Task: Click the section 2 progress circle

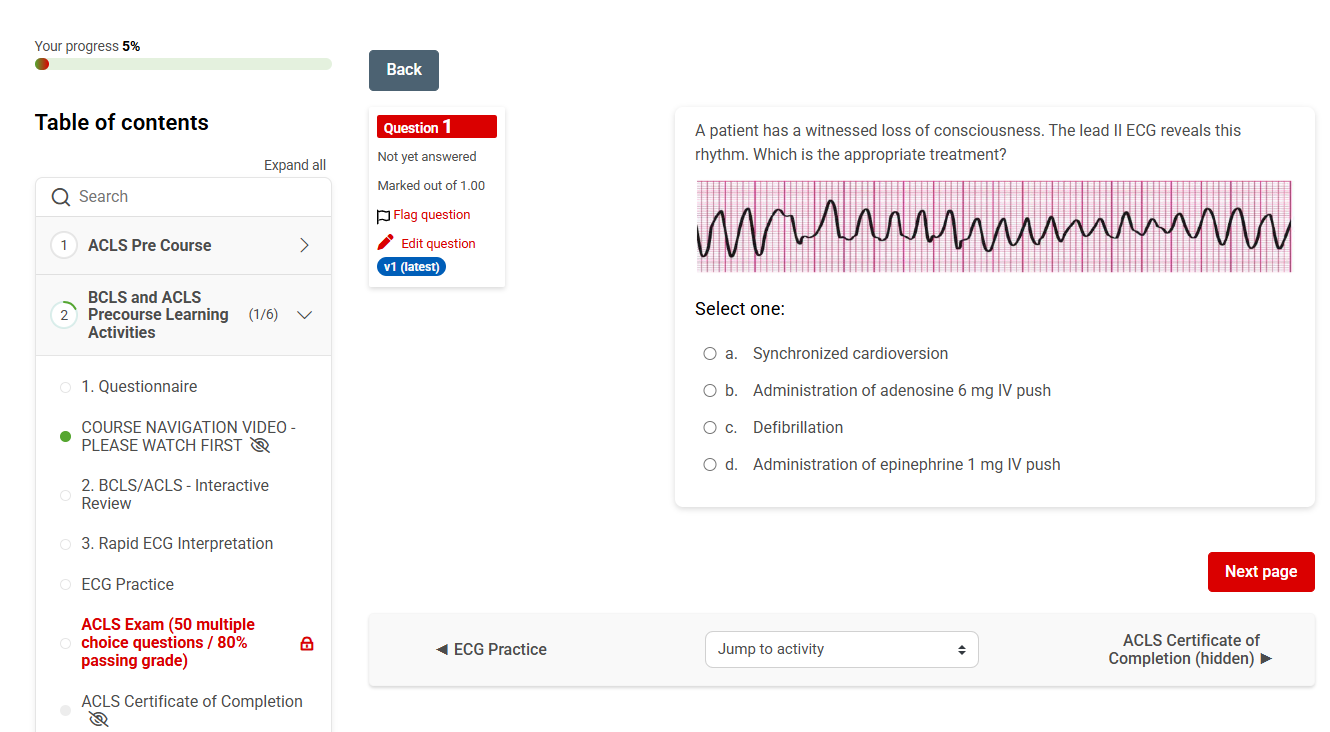Action: (64, 315)
